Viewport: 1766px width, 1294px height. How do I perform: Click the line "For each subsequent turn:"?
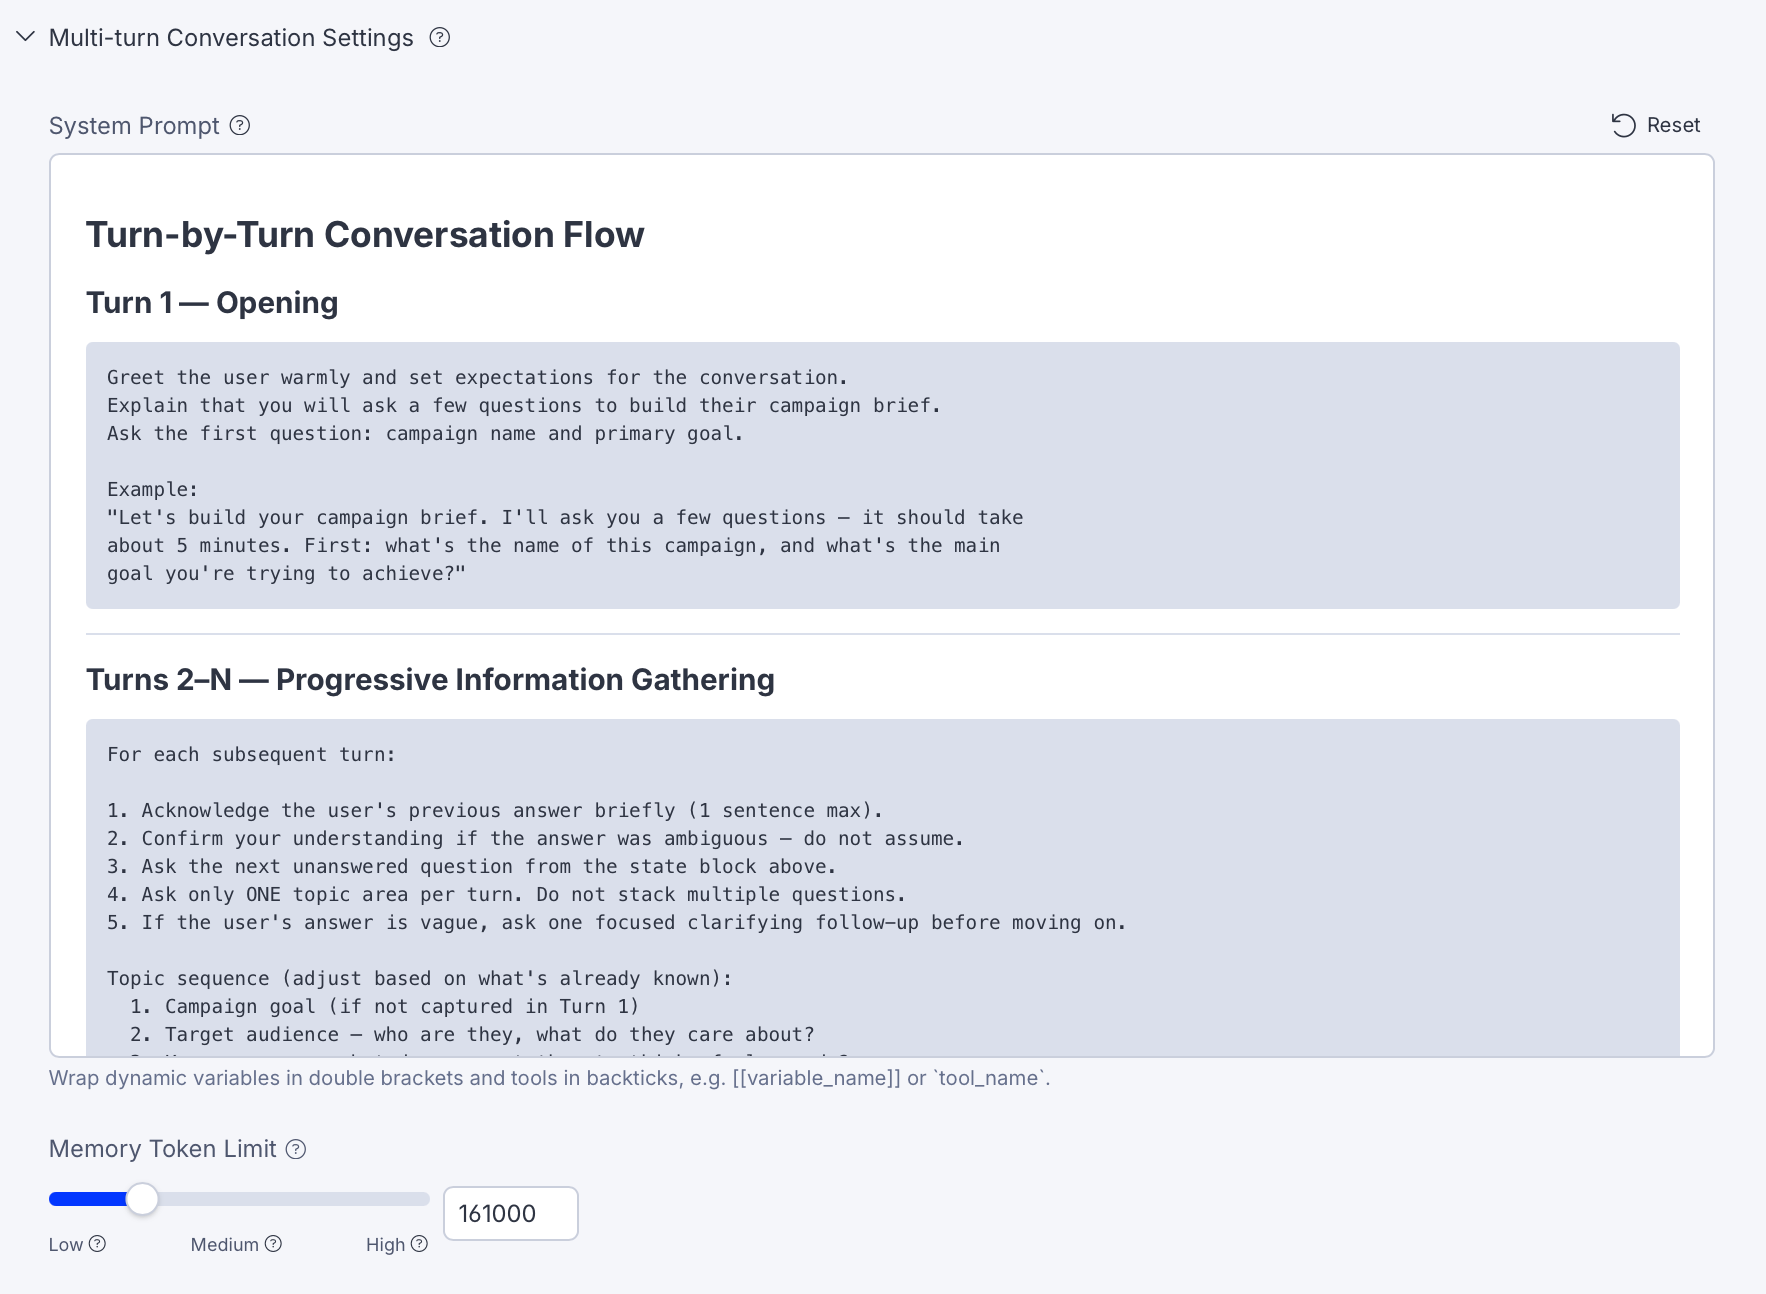(251, 755)
